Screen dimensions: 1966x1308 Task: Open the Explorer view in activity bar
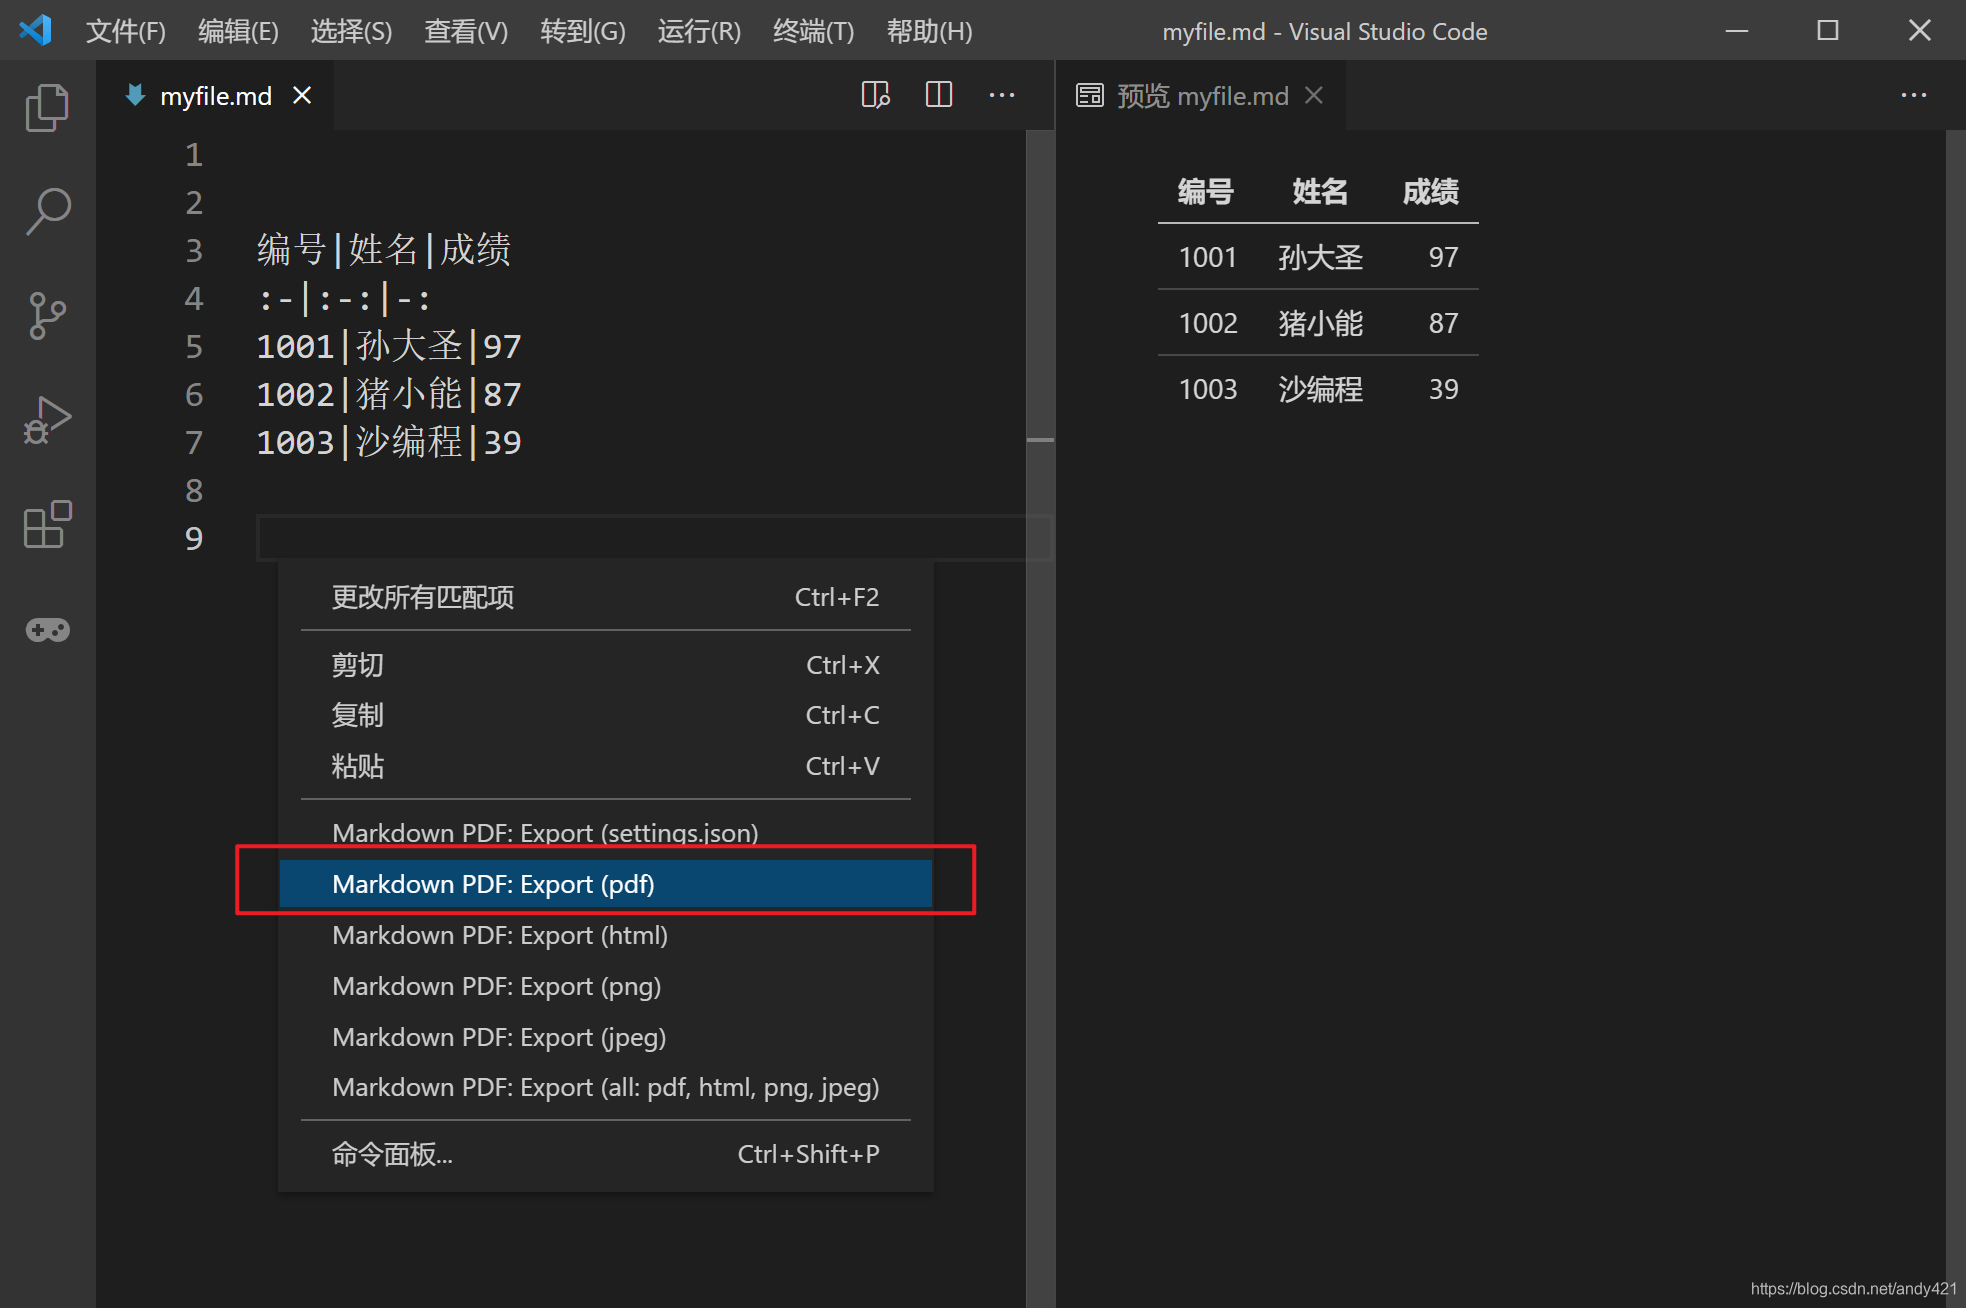(x=47, y=107)
